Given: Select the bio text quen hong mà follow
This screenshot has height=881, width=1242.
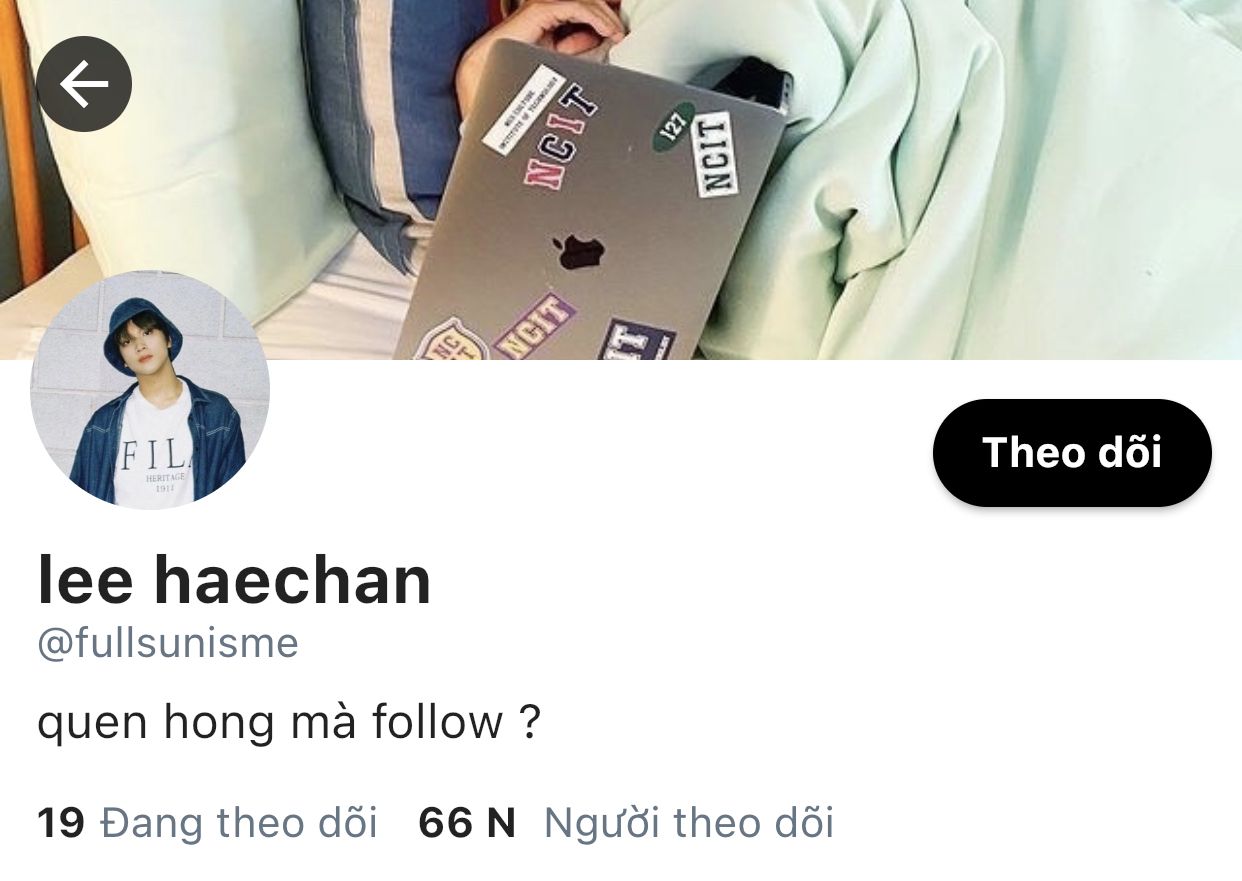Looking at the screenshot, I should 289,722.
